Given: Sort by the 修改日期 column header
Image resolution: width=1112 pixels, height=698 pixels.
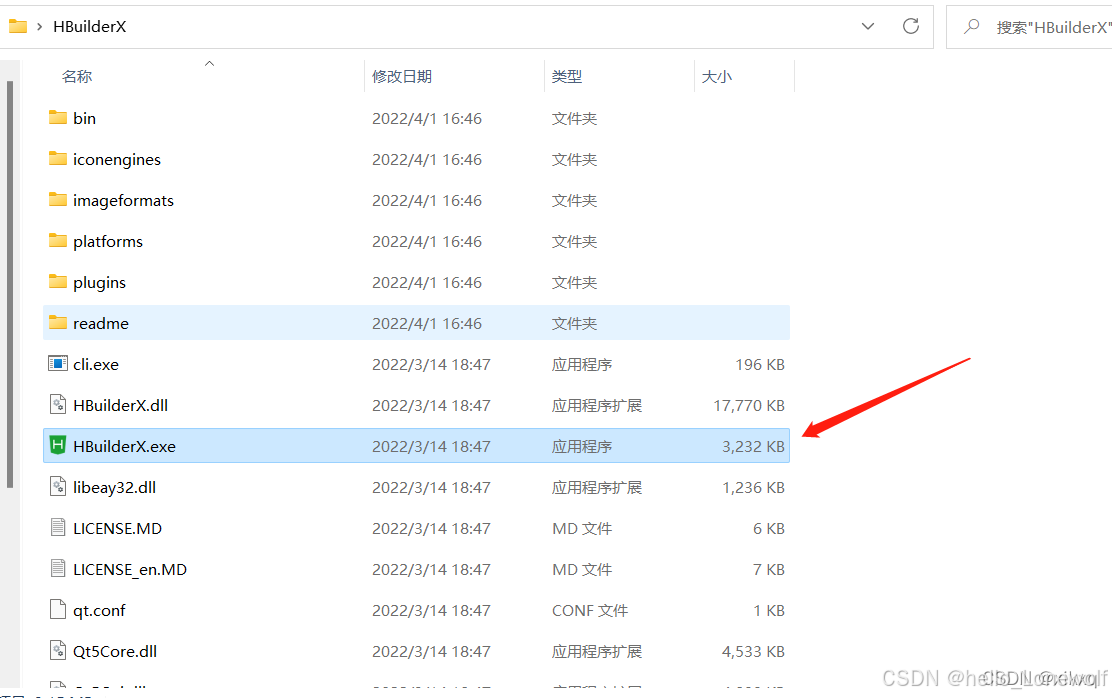Looking at the screenshot, I should click(x=401, y=77).
